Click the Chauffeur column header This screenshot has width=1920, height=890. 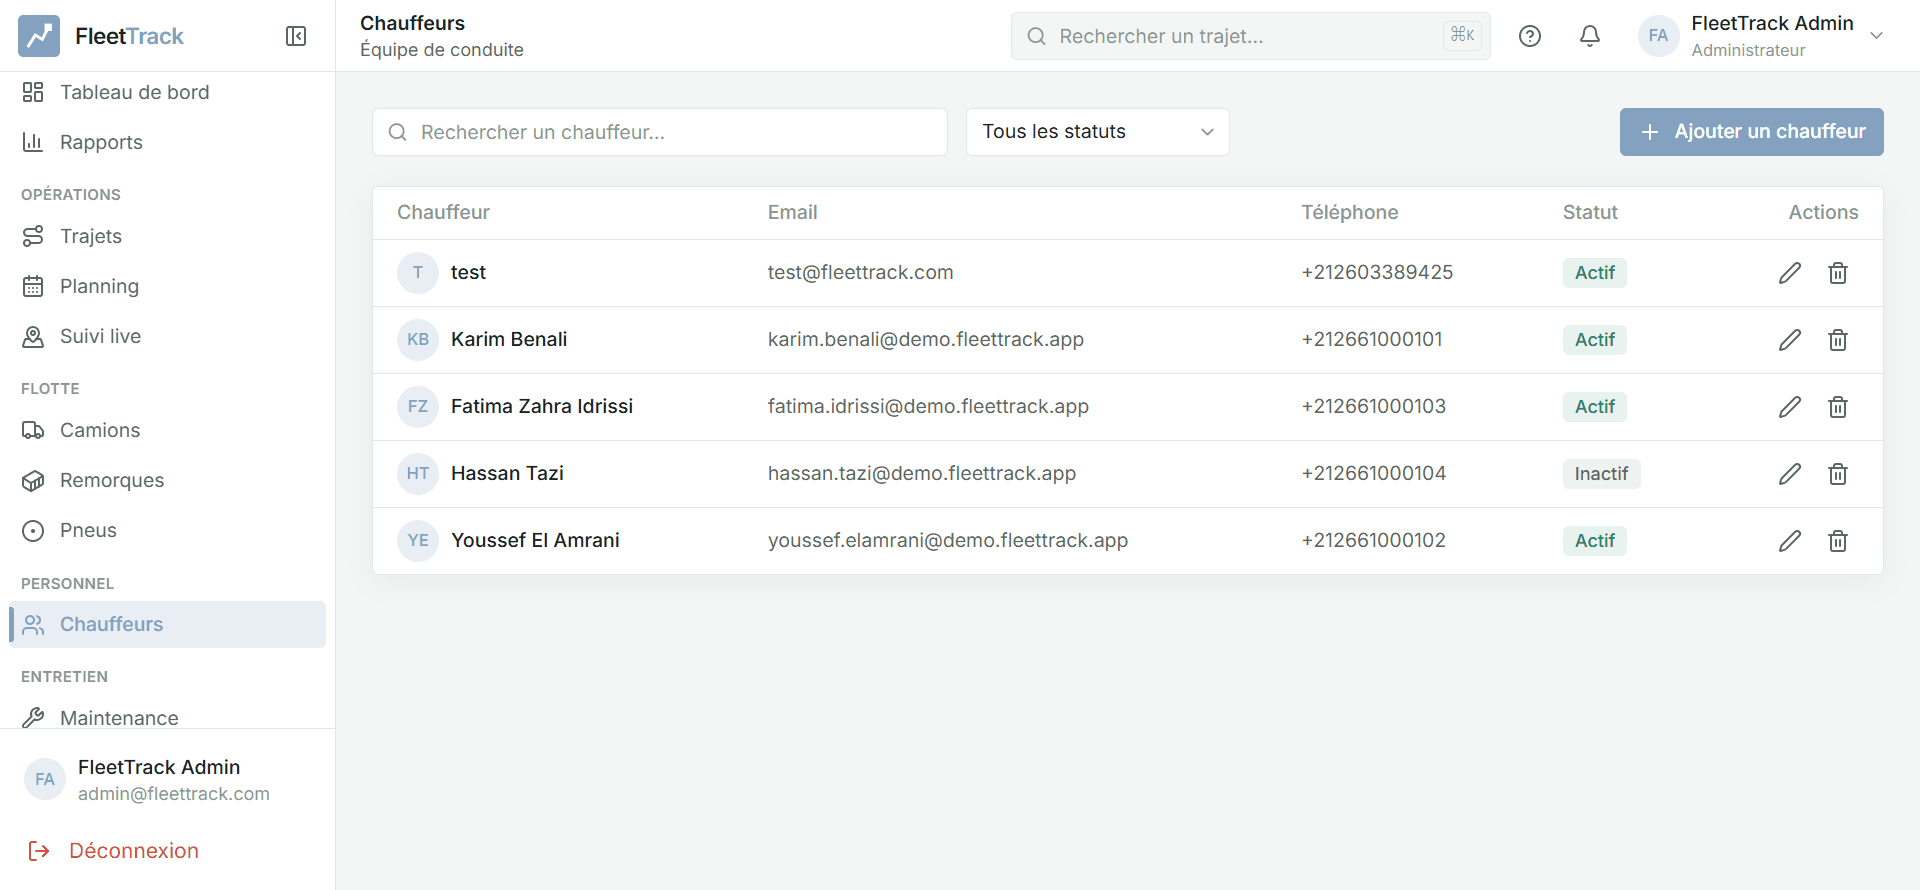pyautogui.click(x=443, y=212)
